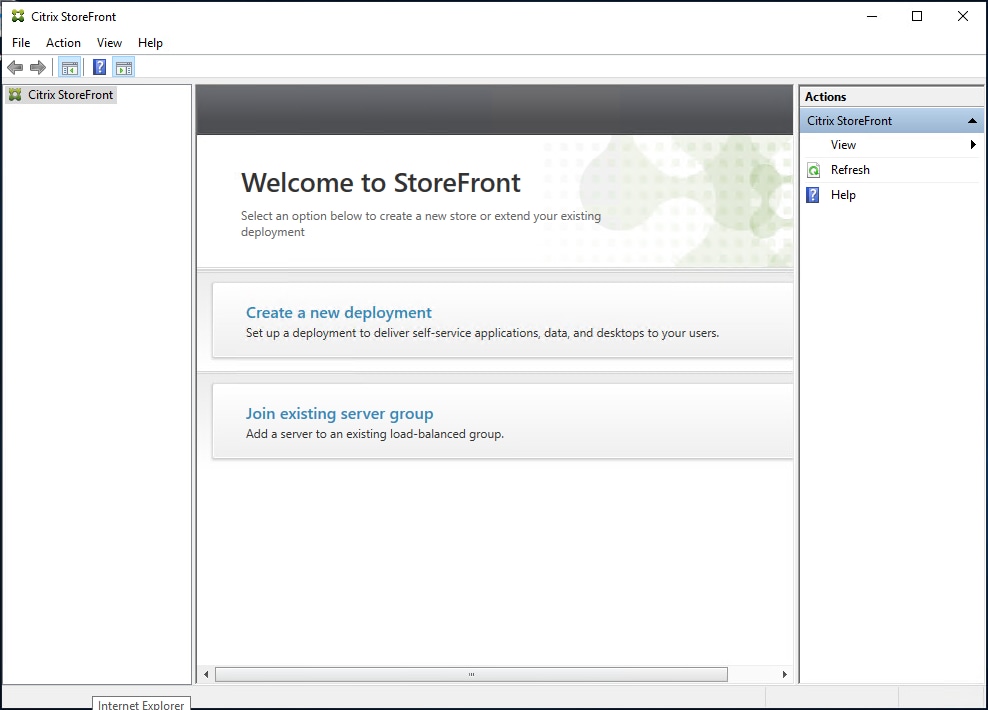
Task: Open the File menu
Action: tap(20, 42)
